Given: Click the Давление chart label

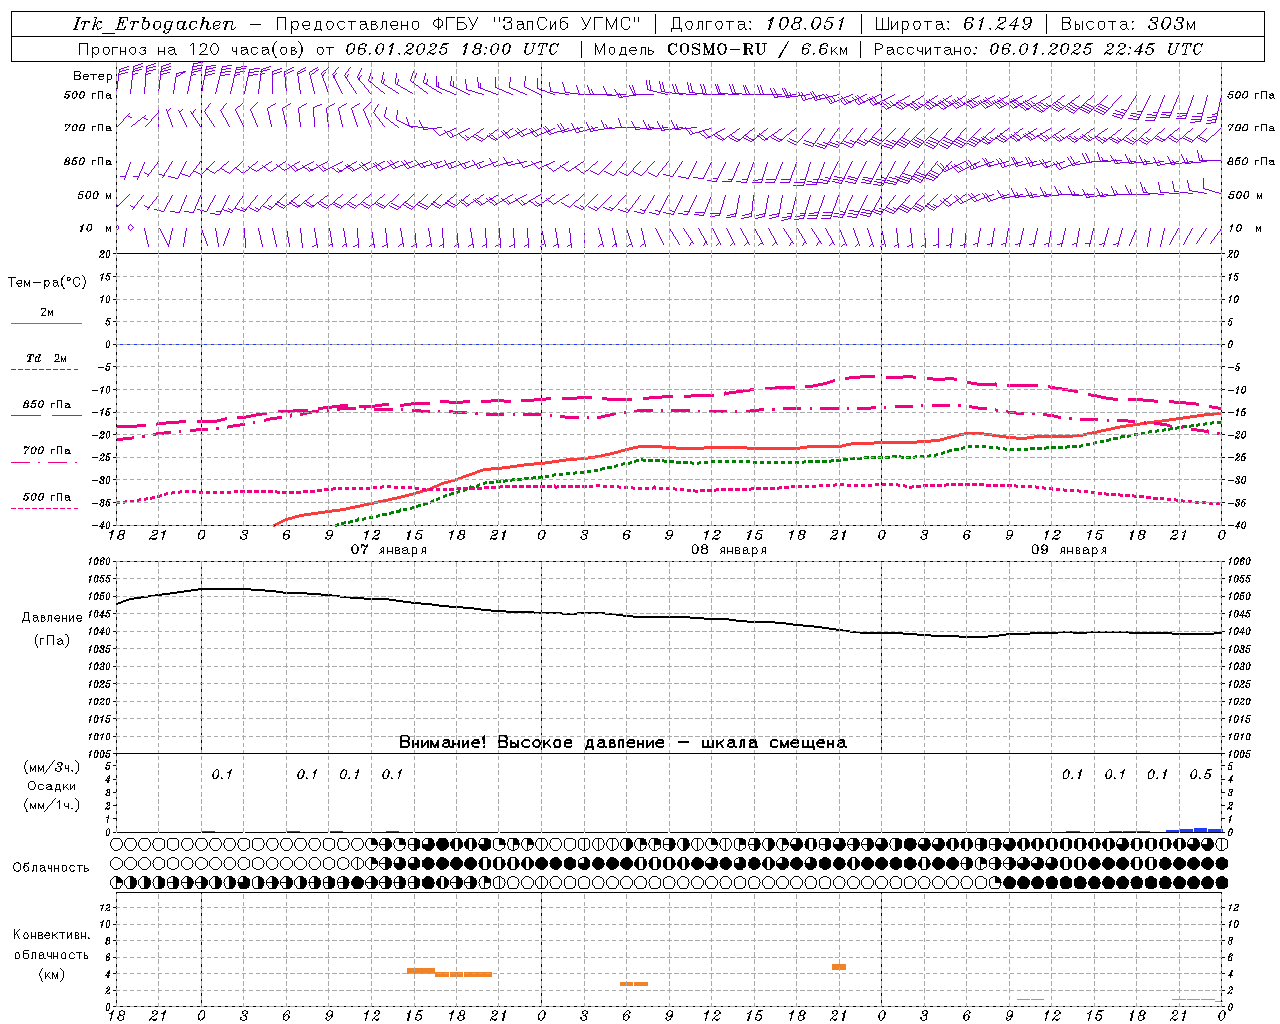Looking at the screenshot, I should coord(52,618).
